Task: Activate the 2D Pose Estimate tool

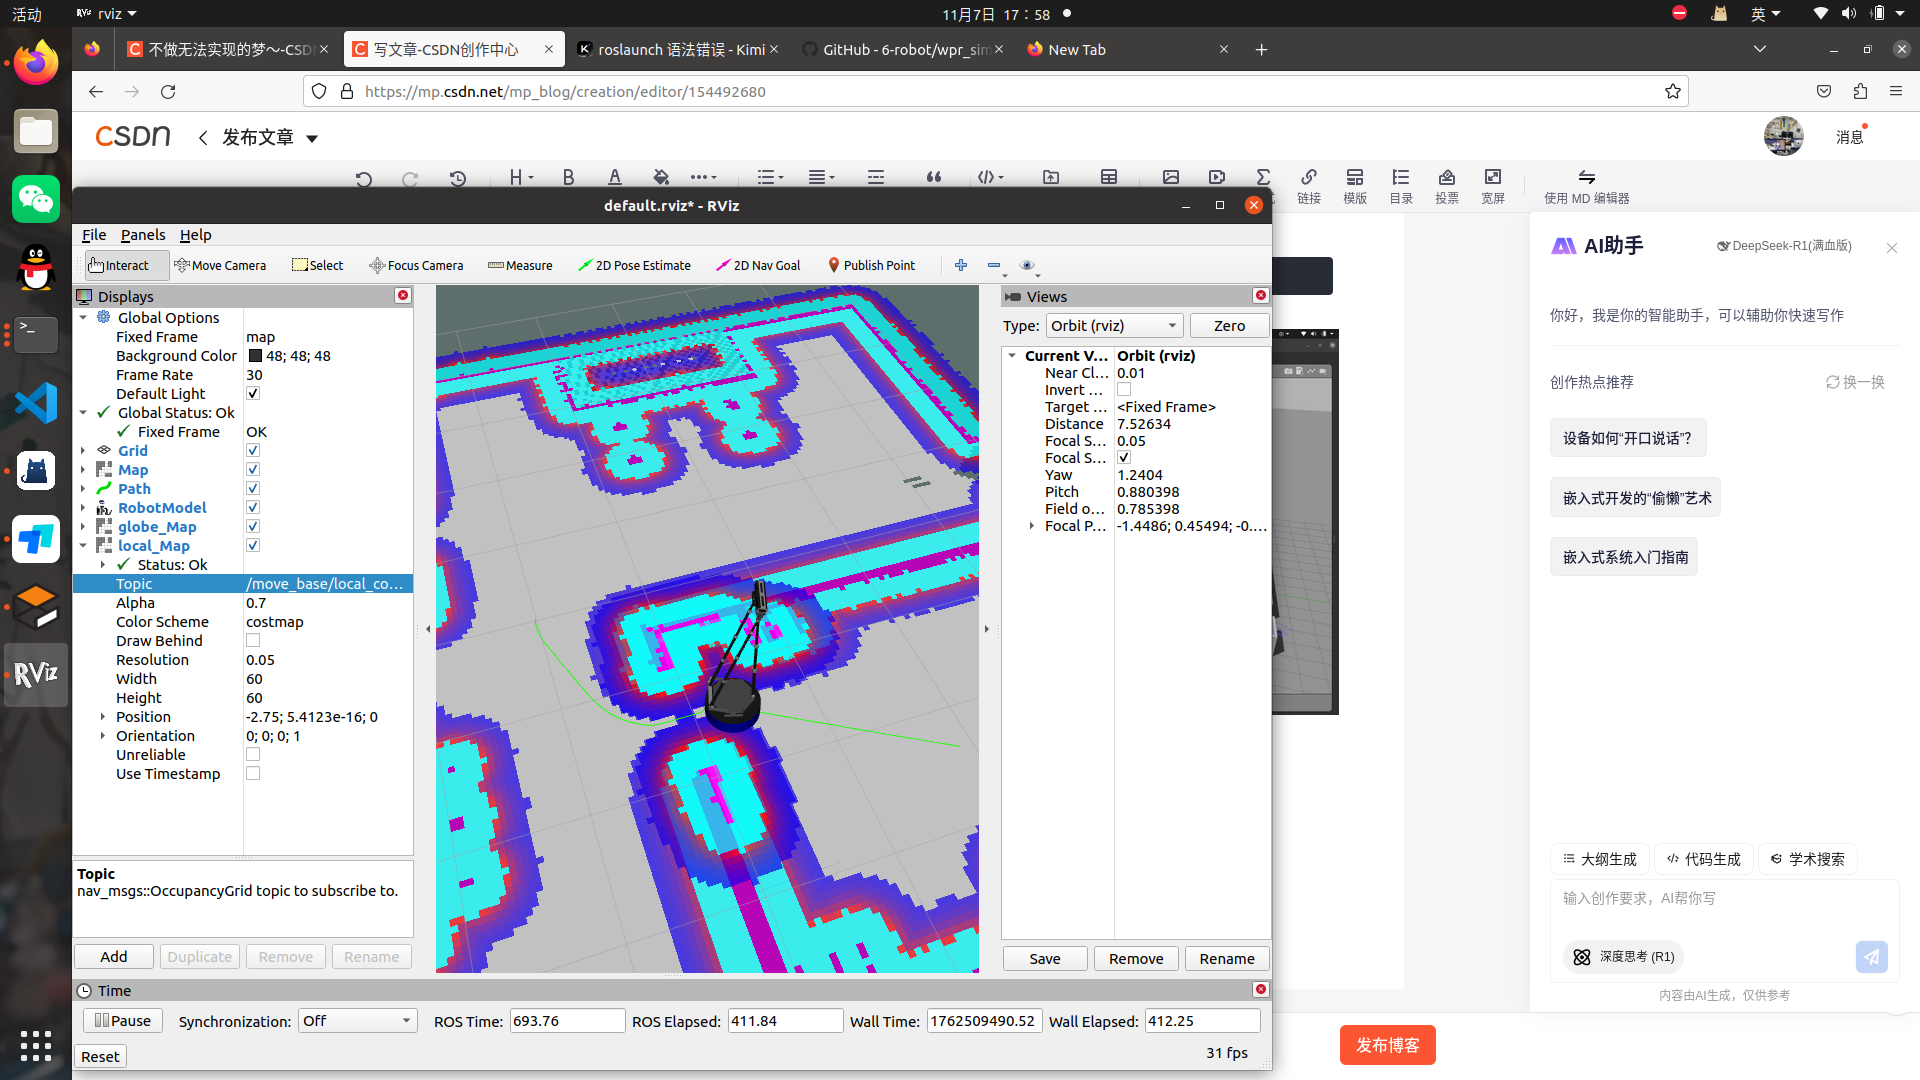Action: [x=634, y=265]
